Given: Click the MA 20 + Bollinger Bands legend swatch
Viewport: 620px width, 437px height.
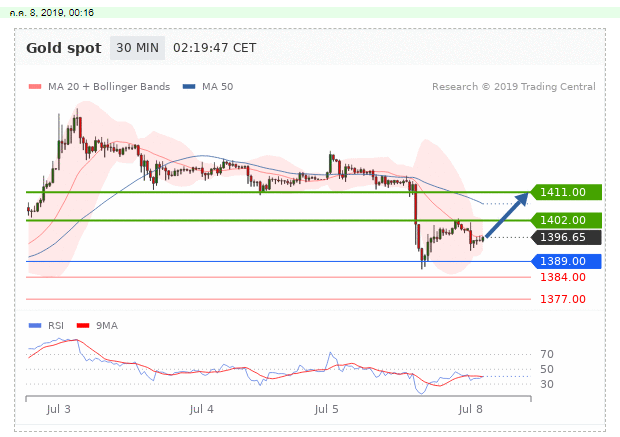Looking at the screenshot, I should [35, 87].
